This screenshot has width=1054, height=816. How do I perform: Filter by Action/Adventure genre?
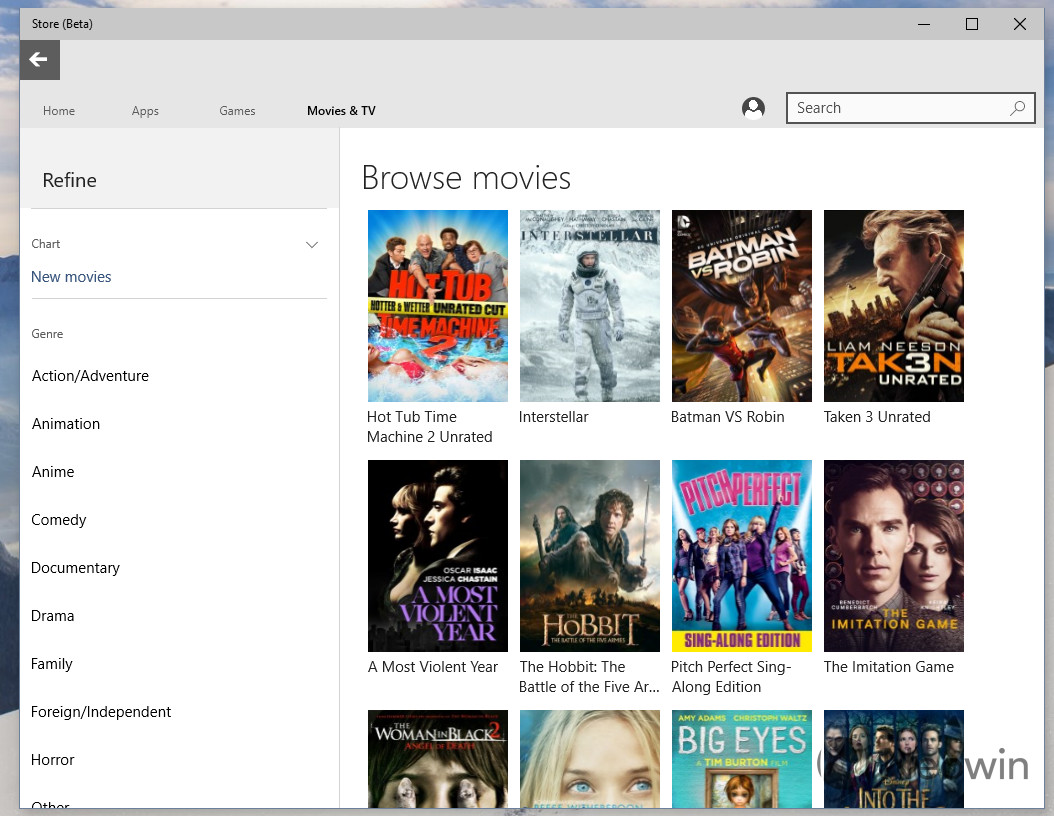coord(90,376)
